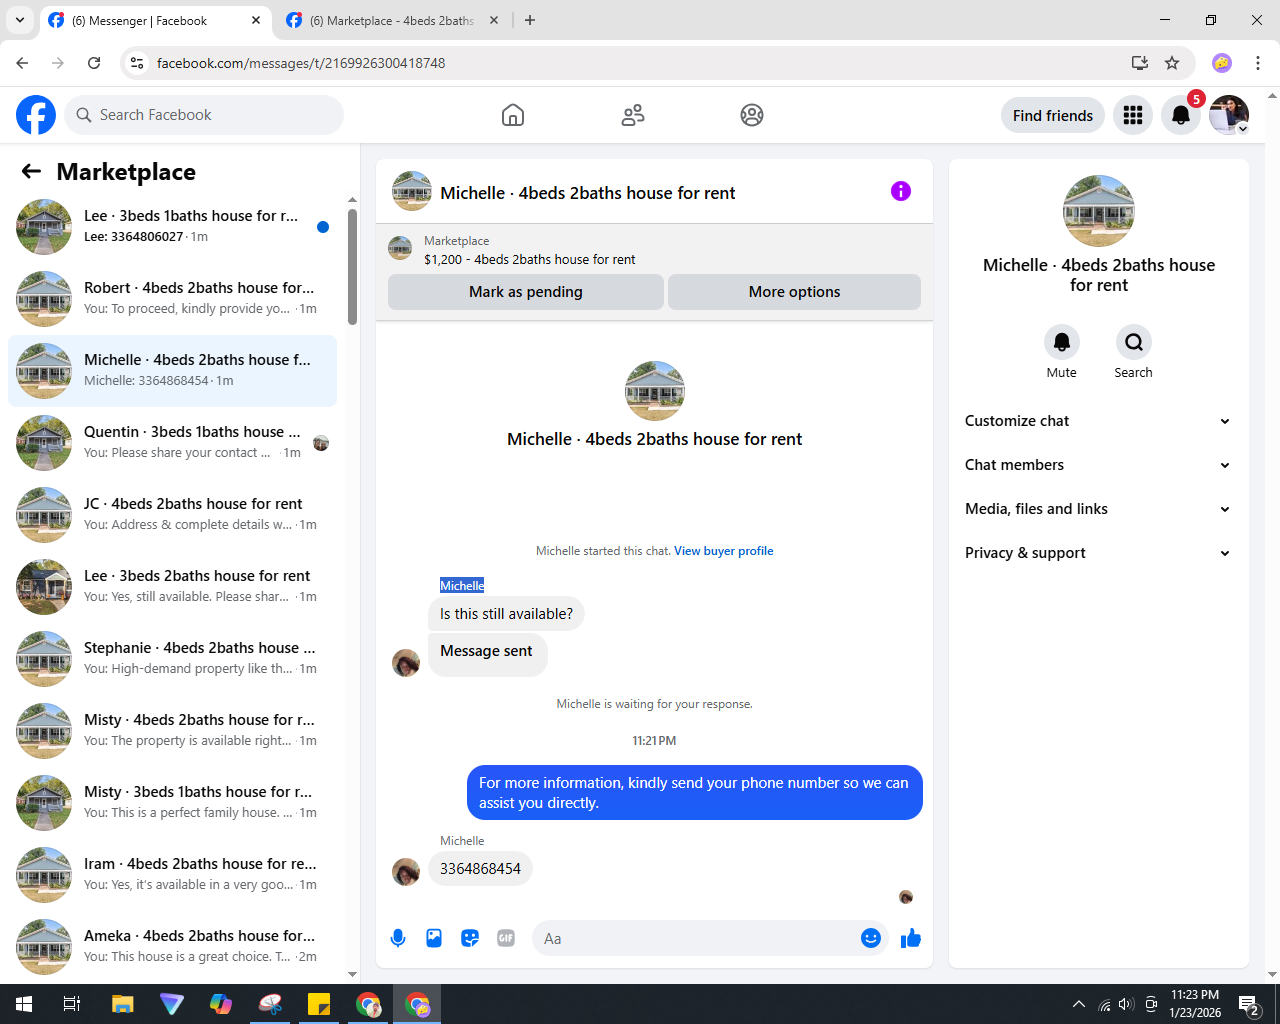Mute this chat with the bell icon

click(x=1062, y=342)
